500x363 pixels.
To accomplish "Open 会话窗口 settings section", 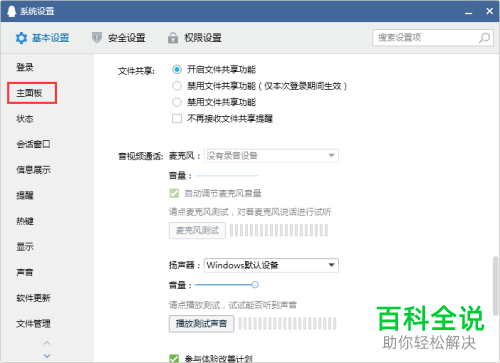I will click(33, 144).
